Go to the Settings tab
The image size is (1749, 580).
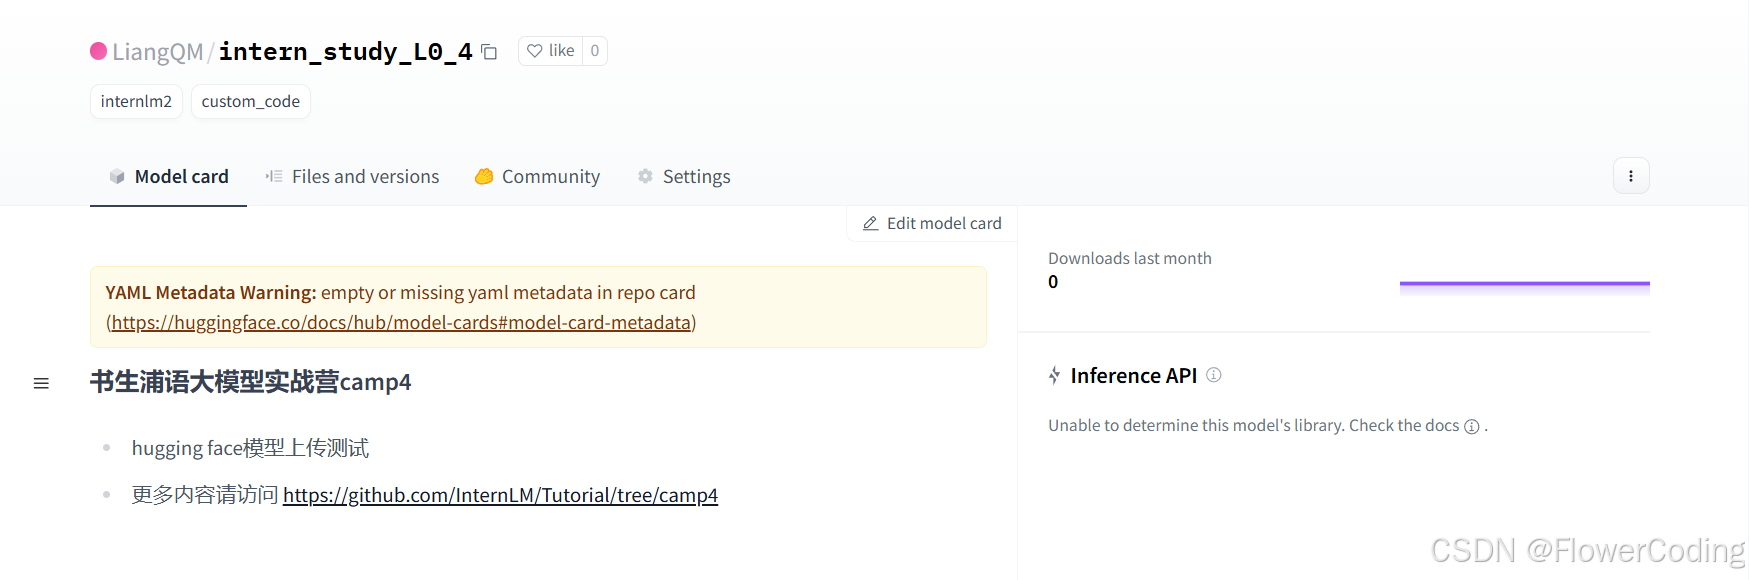click(684, 177)
